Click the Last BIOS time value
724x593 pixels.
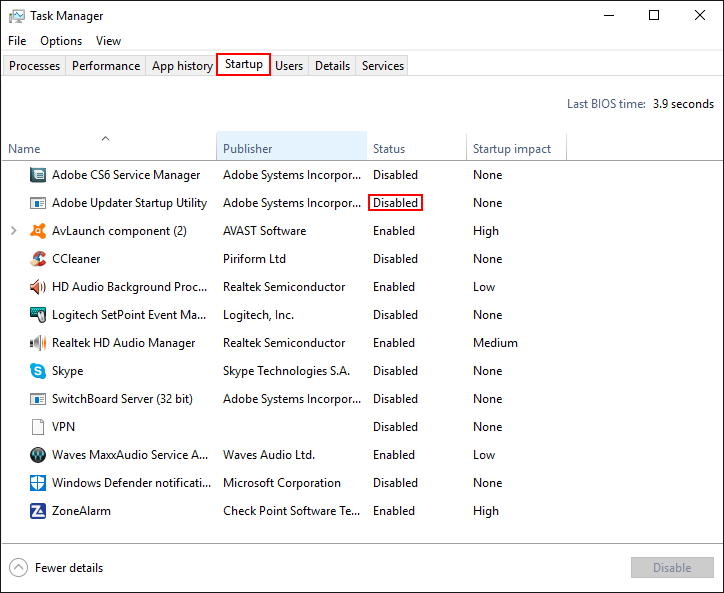coord(683,104)
